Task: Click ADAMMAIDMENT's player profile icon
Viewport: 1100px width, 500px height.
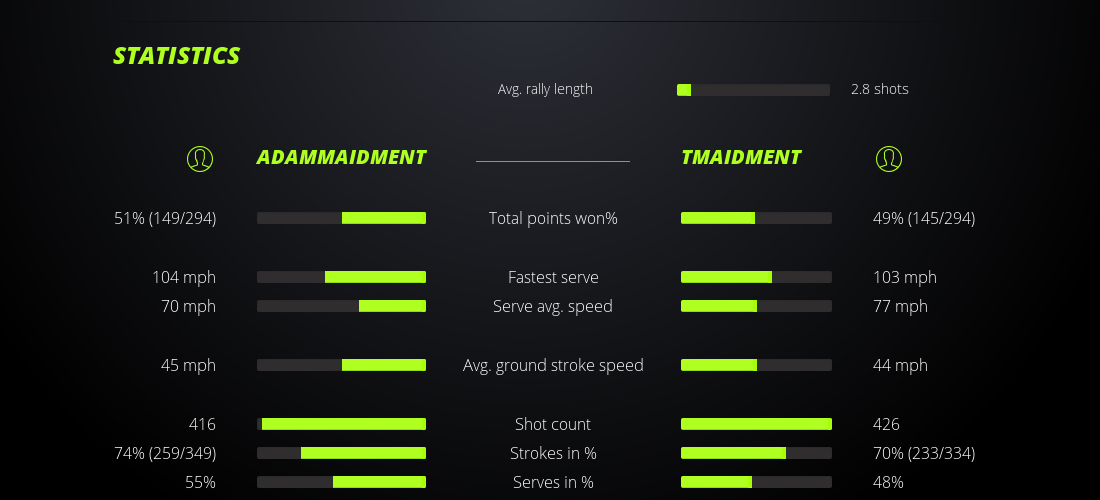Action: click(x=200, y=158)
